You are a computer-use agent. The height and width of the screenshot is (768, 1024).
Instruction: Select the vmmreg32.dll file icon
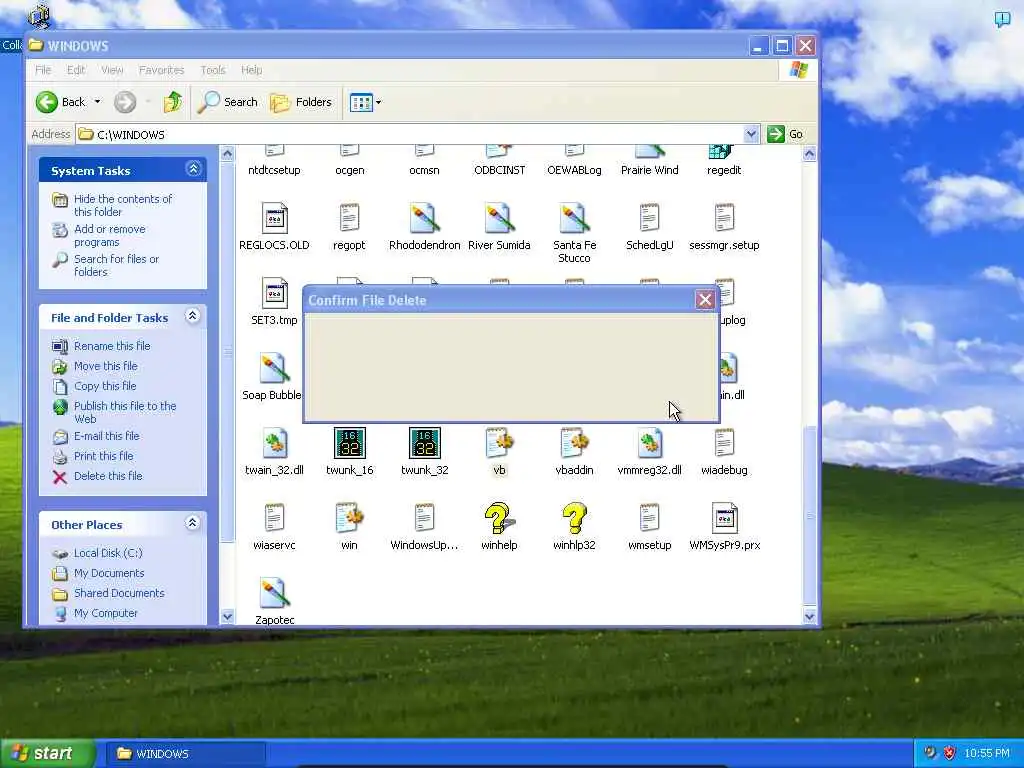click(x=649, y=443)
